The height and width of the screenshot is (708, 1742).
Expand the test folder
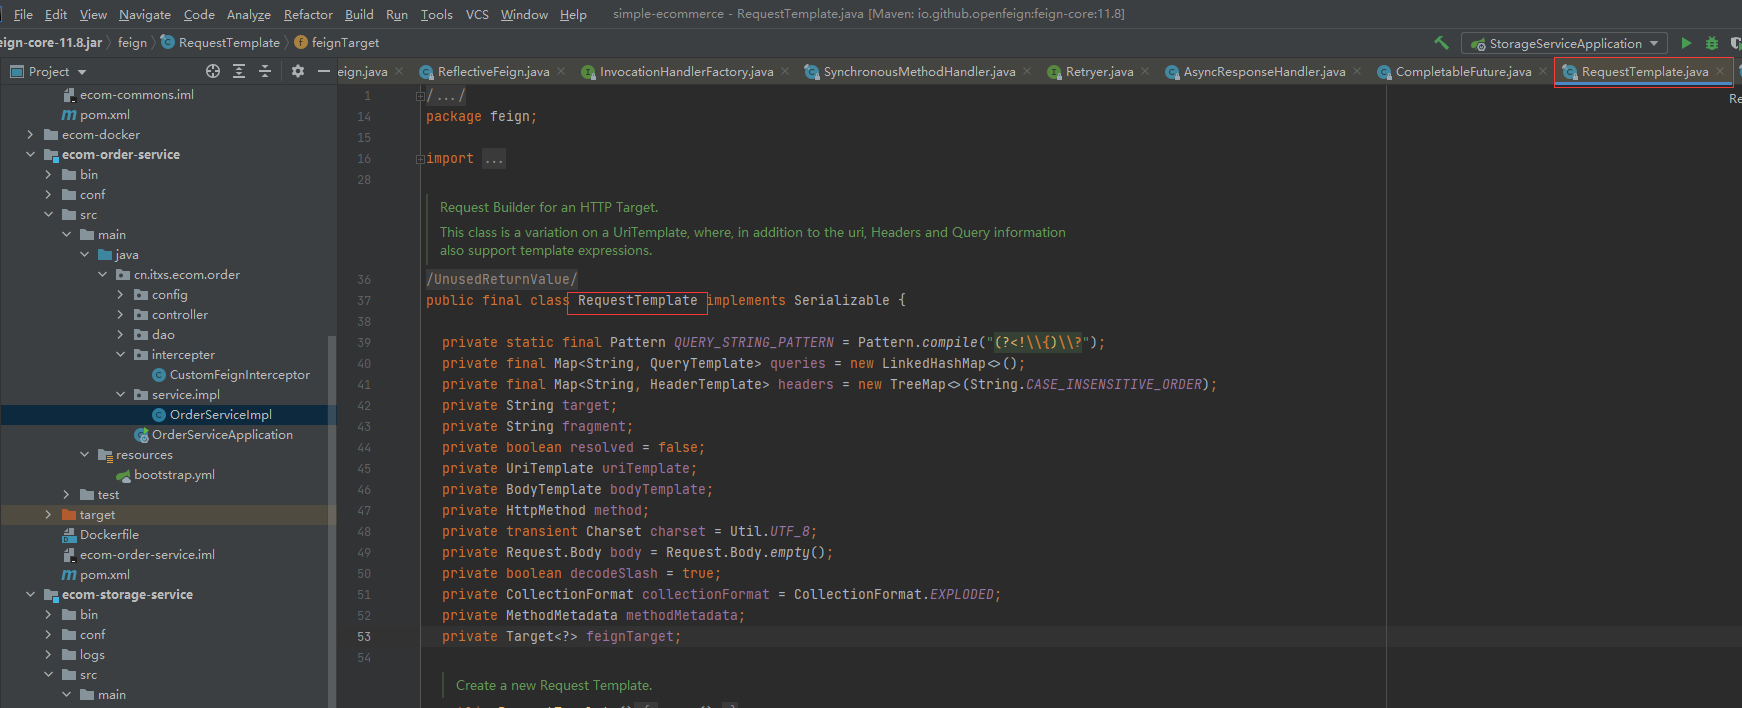[x=66, y=494]
